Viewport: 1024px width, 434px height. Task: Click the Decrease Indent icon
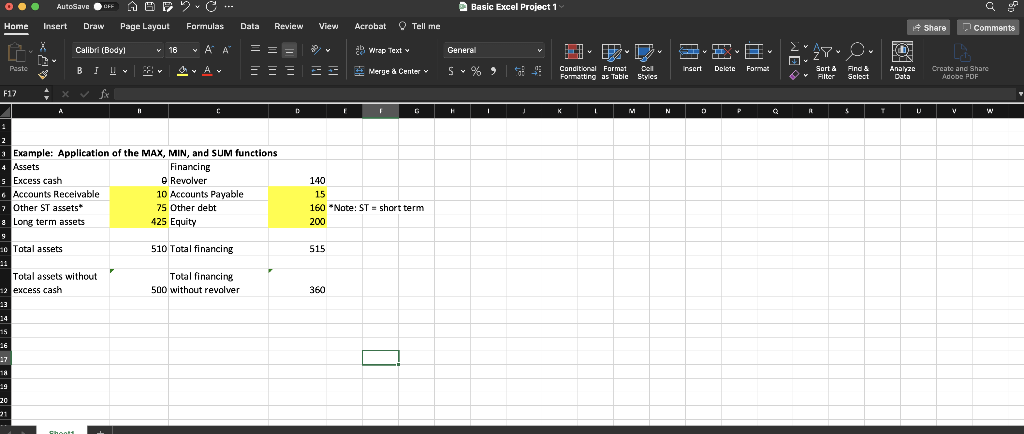(315, 71)
